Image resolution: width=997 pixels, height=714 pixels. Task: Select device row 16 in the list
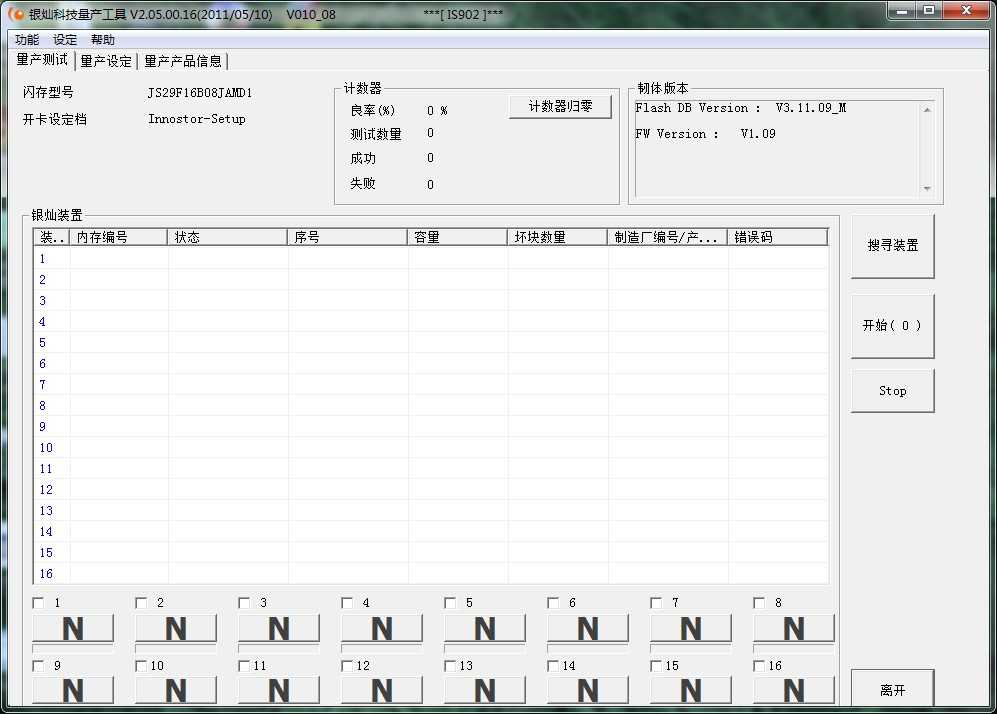[x=431, y=573]
